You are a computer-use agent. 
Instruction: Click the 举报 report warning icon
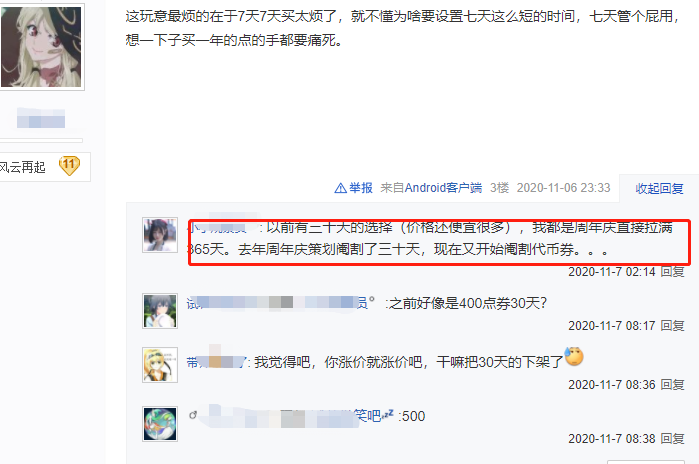coord(340,188)
